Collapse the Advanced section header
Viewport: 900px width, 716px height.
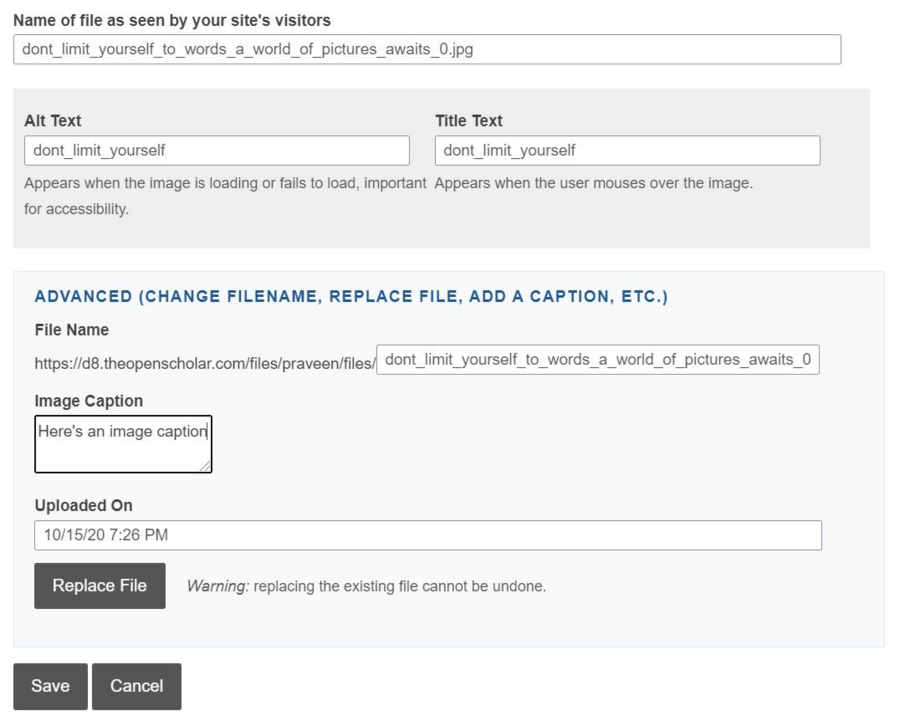[x=351, y=297]
